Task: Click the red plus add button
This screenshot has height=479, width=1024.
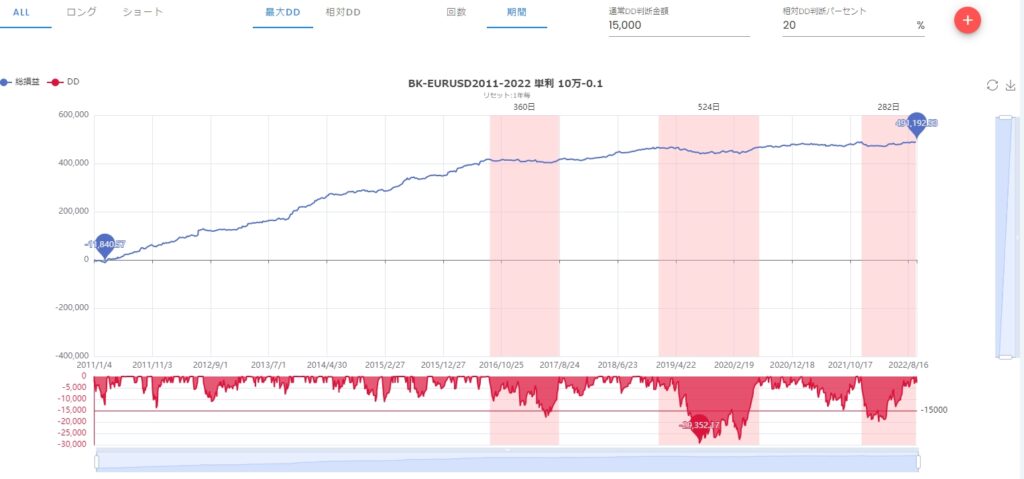Action: point(967,20)
